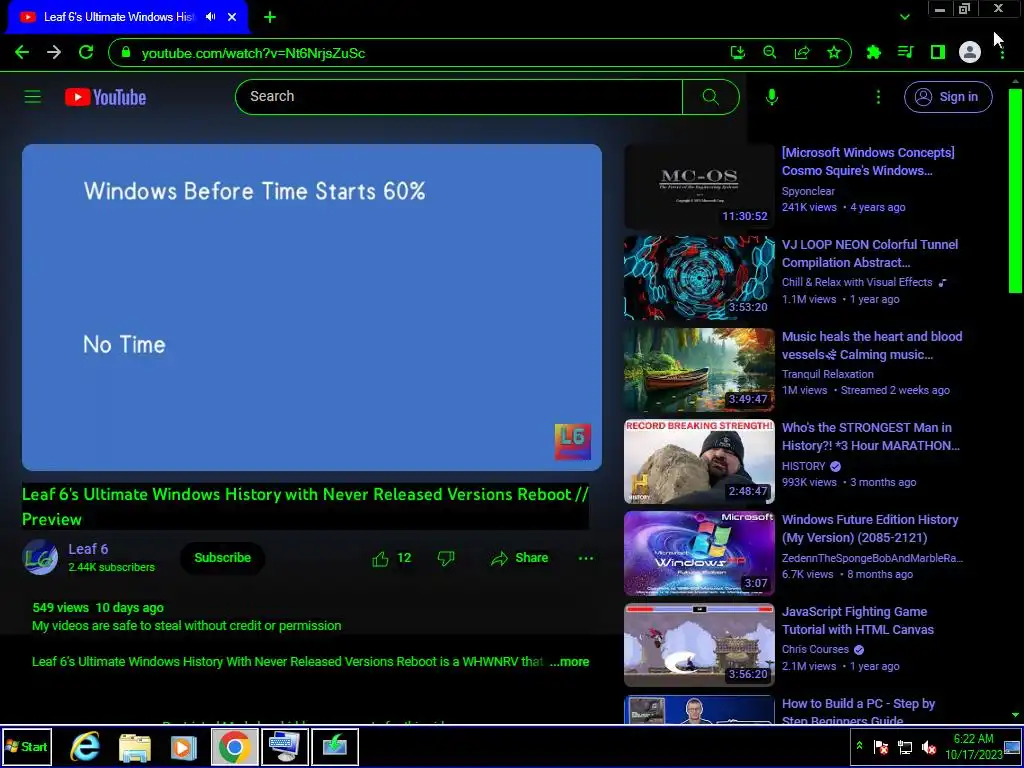Bookmark this page with the star icon

click(x=834, y=53)
